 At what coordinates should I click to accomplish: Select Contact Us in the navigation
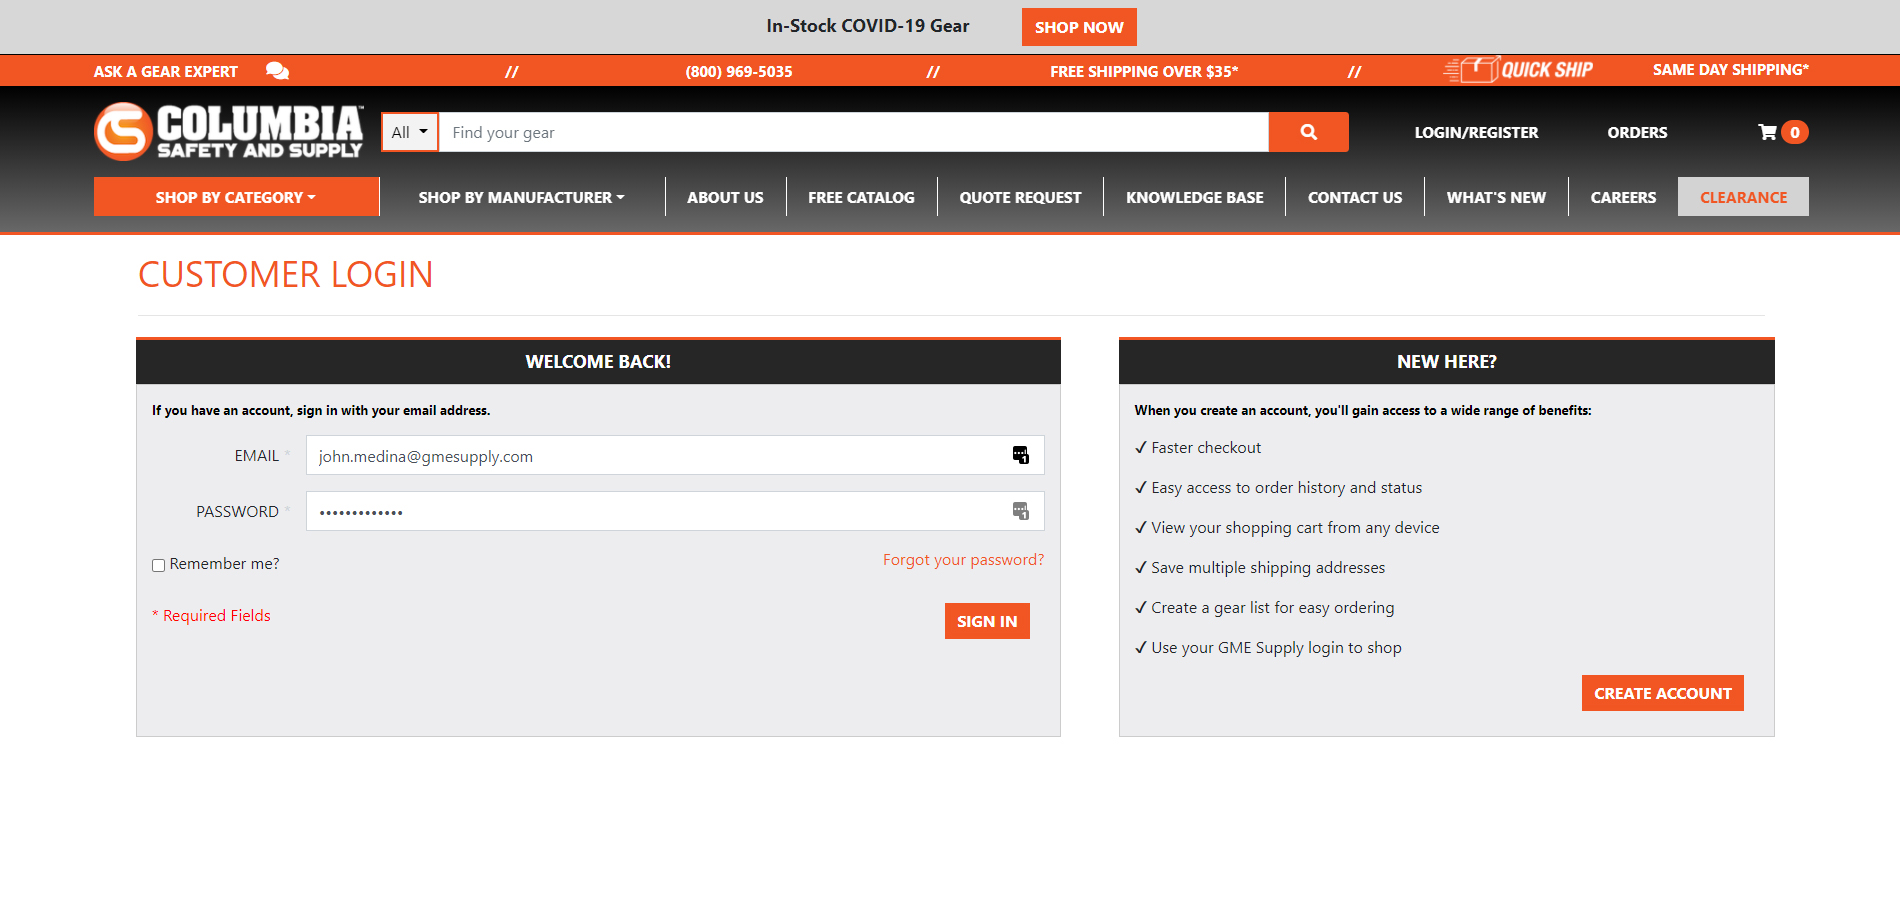pos(1355,197)
